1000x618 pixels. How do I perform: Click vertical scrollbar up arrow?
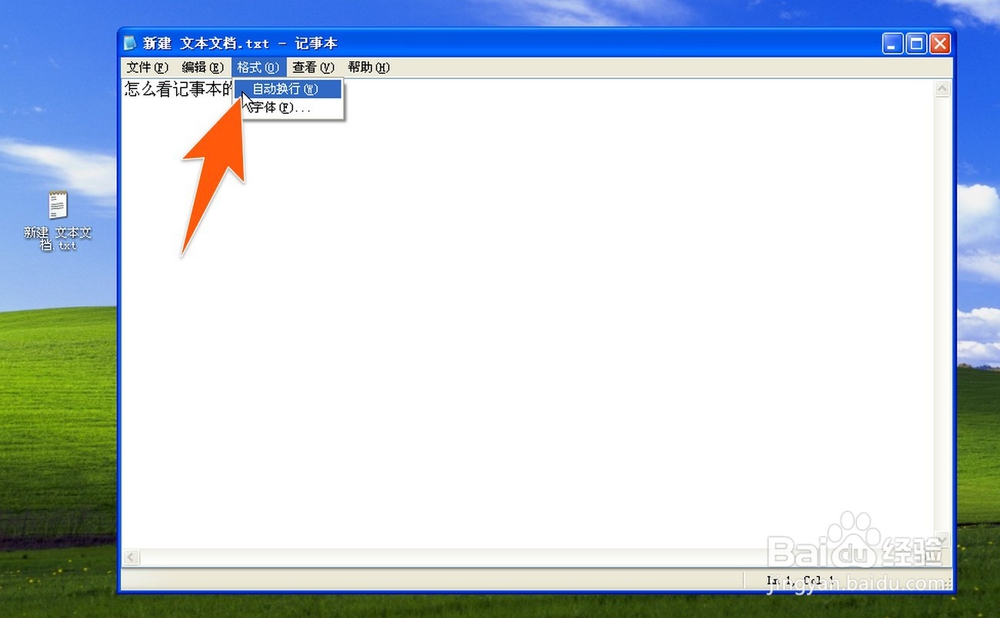coord(942,89)
